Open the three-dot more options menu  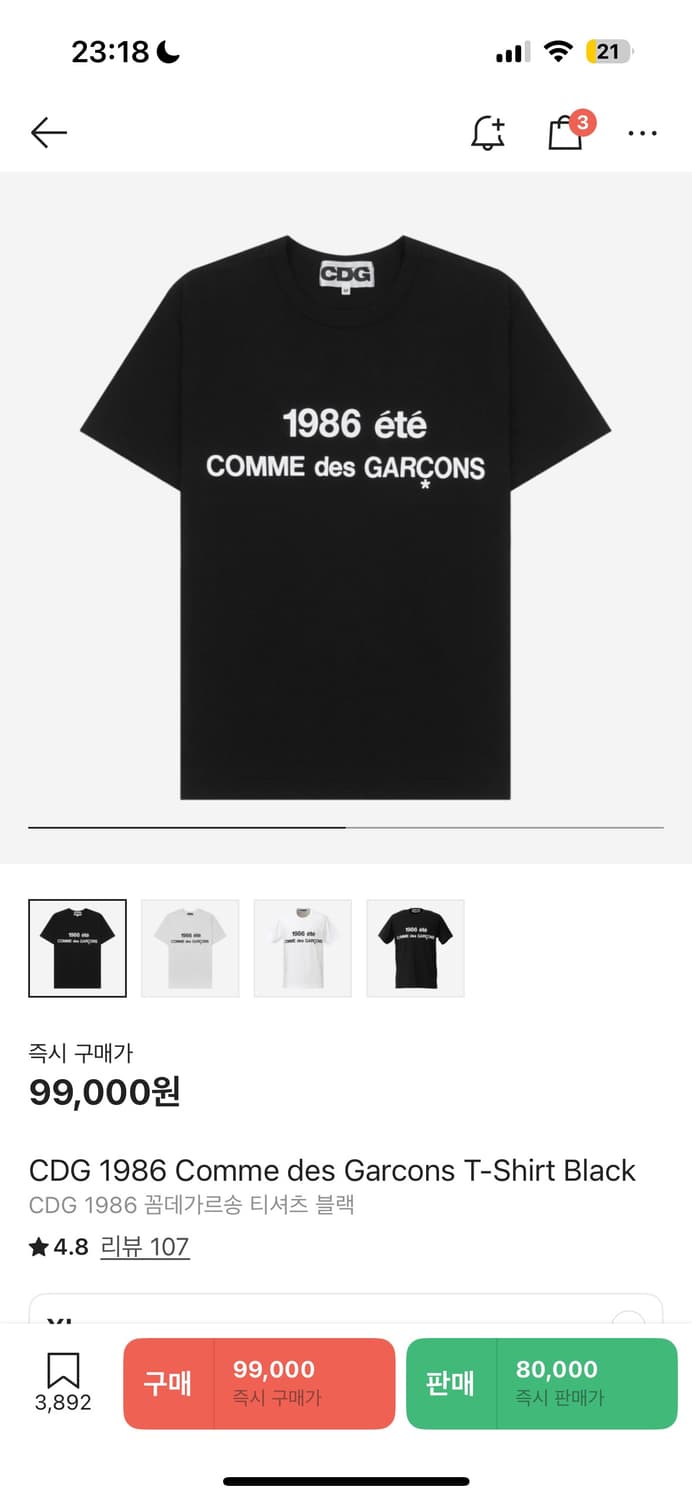(642, 132)
